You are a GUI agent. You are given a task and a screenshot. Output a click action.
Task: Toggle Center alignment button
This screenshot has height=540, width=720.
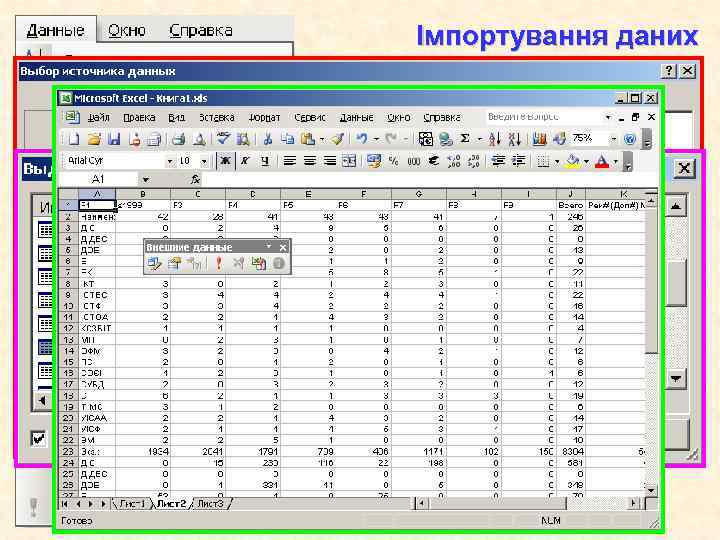point(309,161)
